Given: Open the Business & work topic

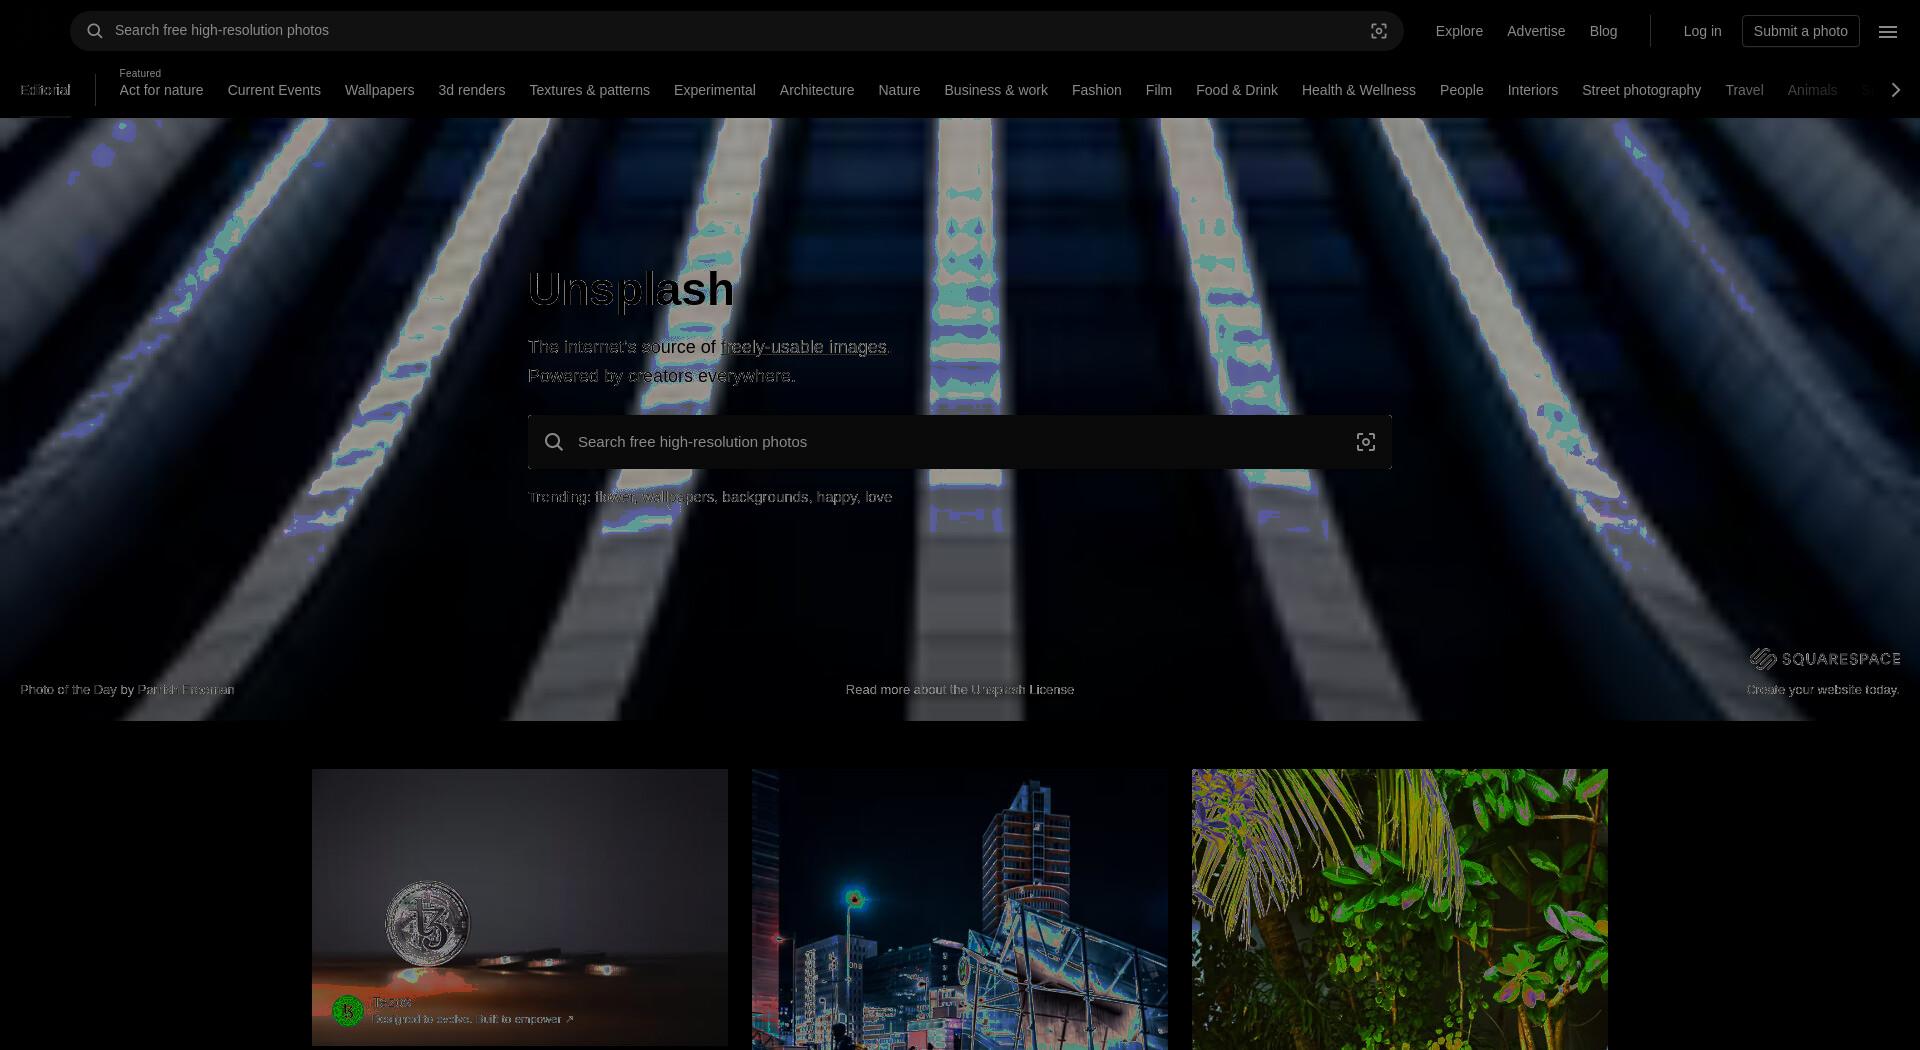Looking at the screenshot, I should (x=996, y=90).
